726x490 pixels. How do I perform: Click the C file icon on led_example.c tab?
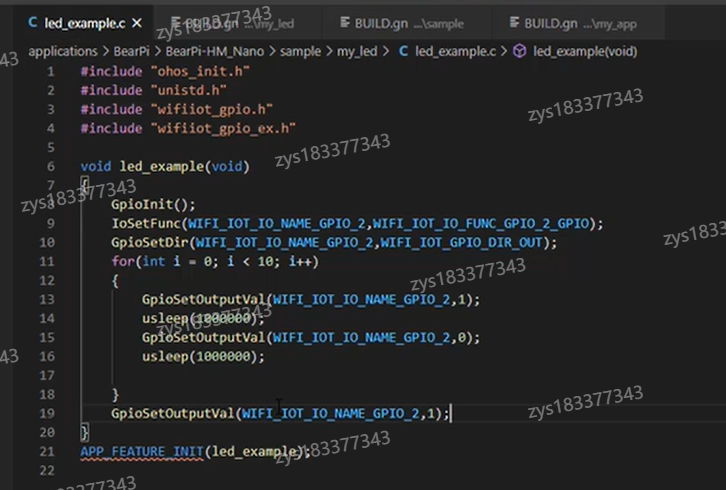tap(32, 22)
